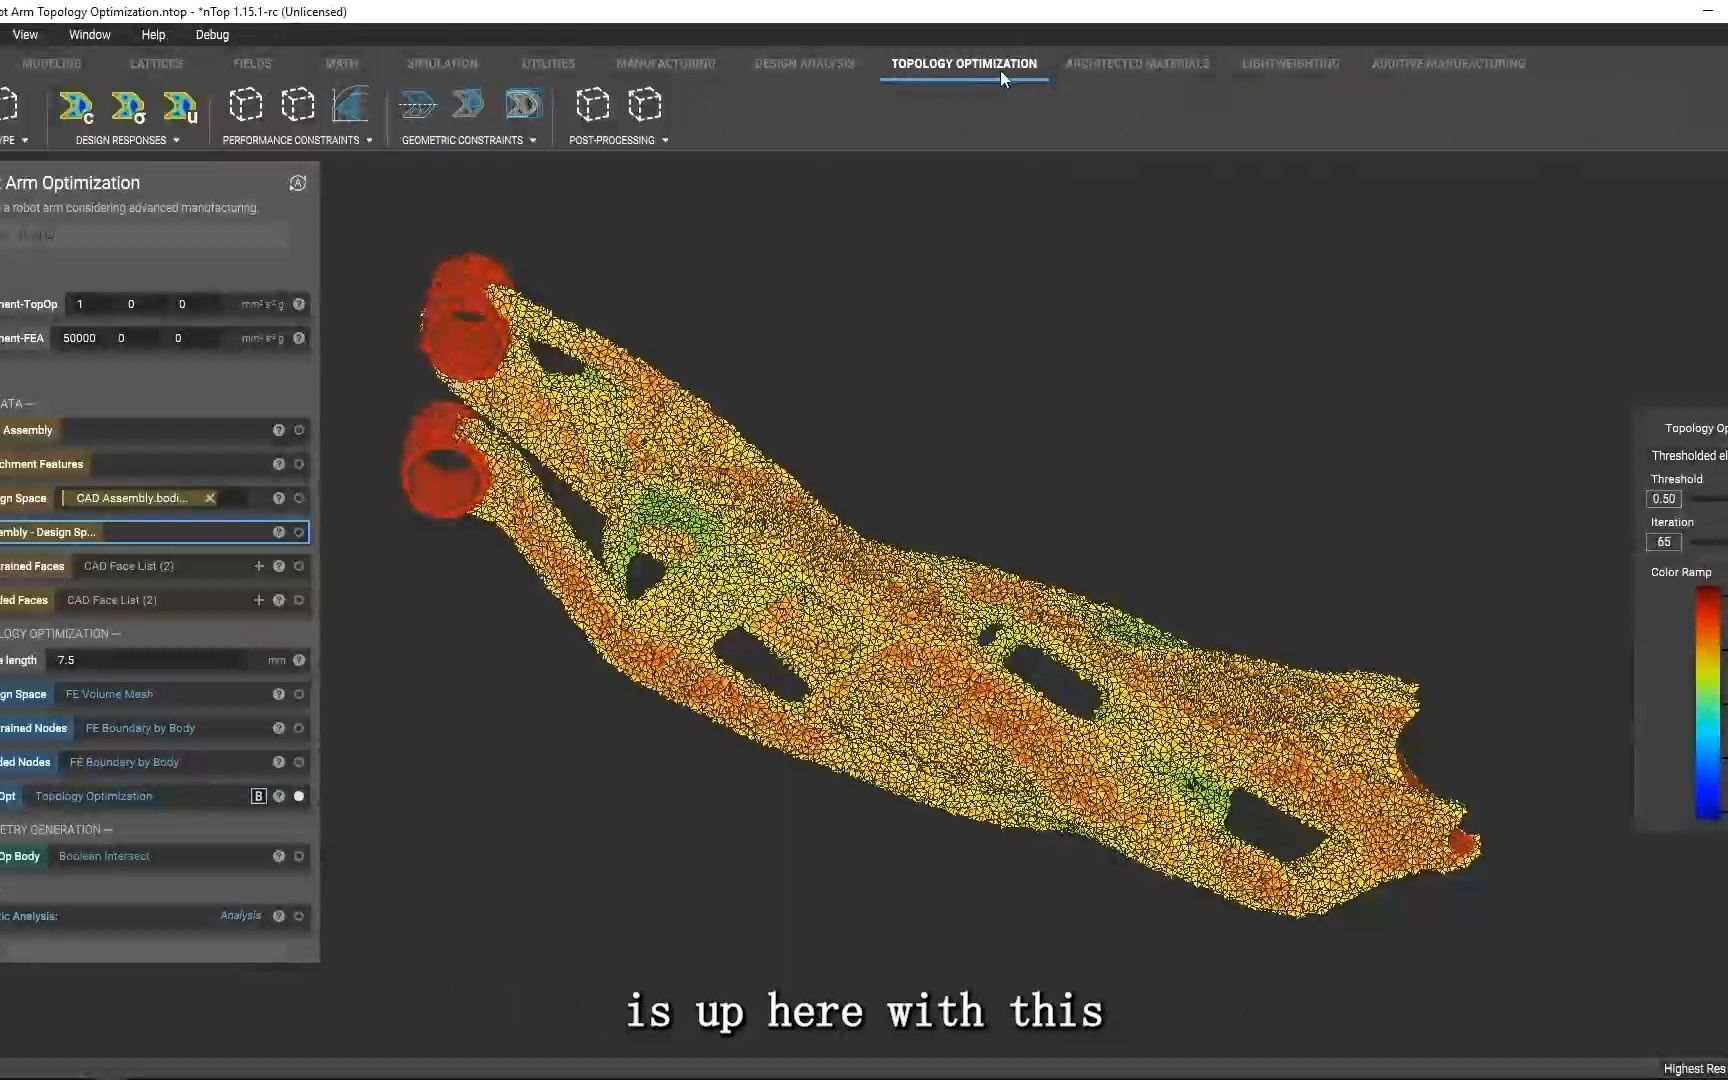Click the X to clear CAD Assembly.bodi design space

[x=210, y=498]
